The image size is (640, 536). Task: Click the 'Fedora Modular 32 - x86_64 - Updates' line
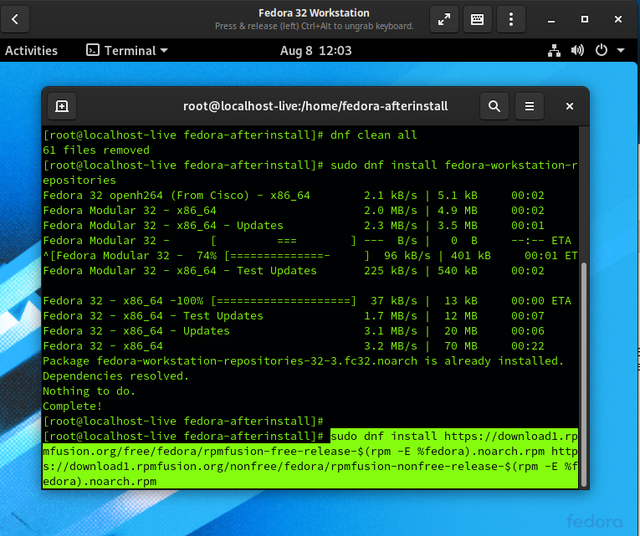click(x=293, y=226)
